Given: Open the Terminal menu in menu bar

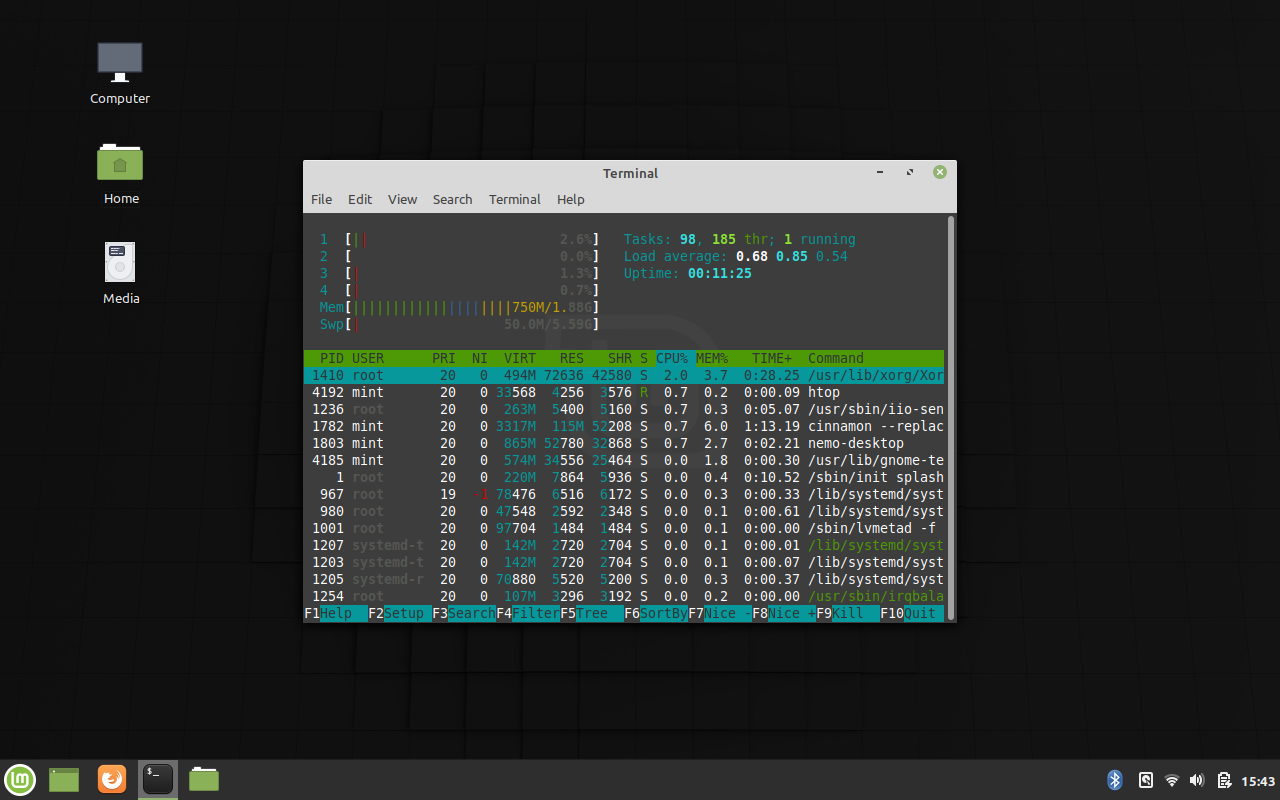Looking at the screenshot, I should [x=515, y=199].
